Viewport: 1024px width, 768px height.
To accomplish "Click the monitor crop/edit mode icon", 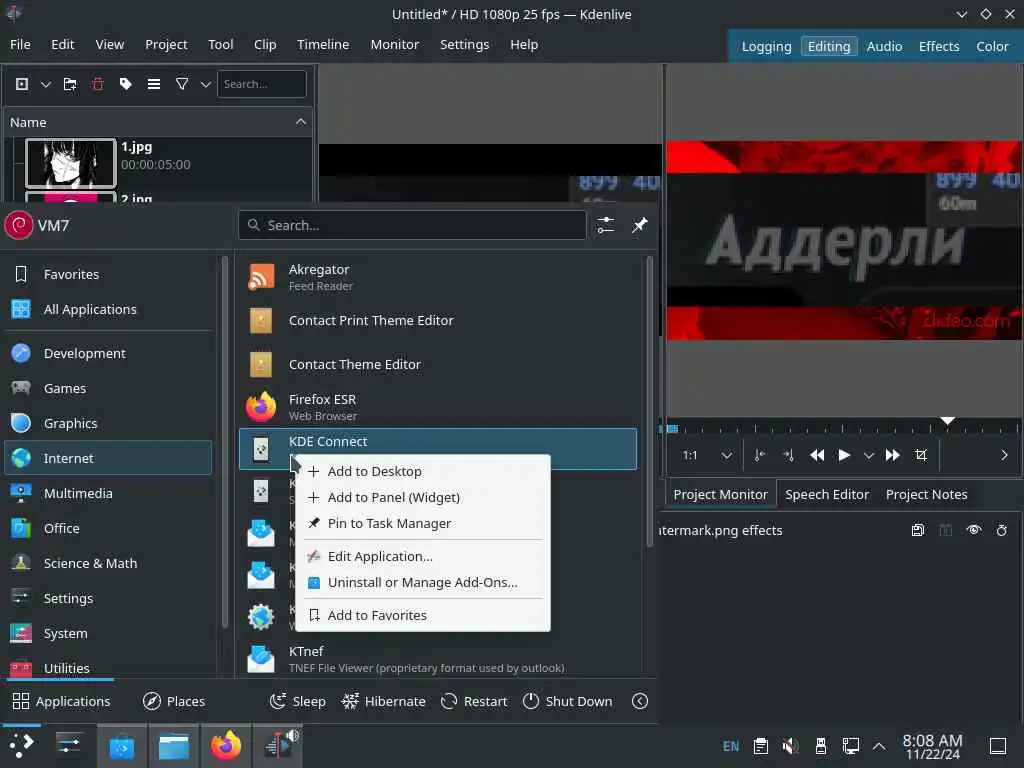I will point(921,455).
